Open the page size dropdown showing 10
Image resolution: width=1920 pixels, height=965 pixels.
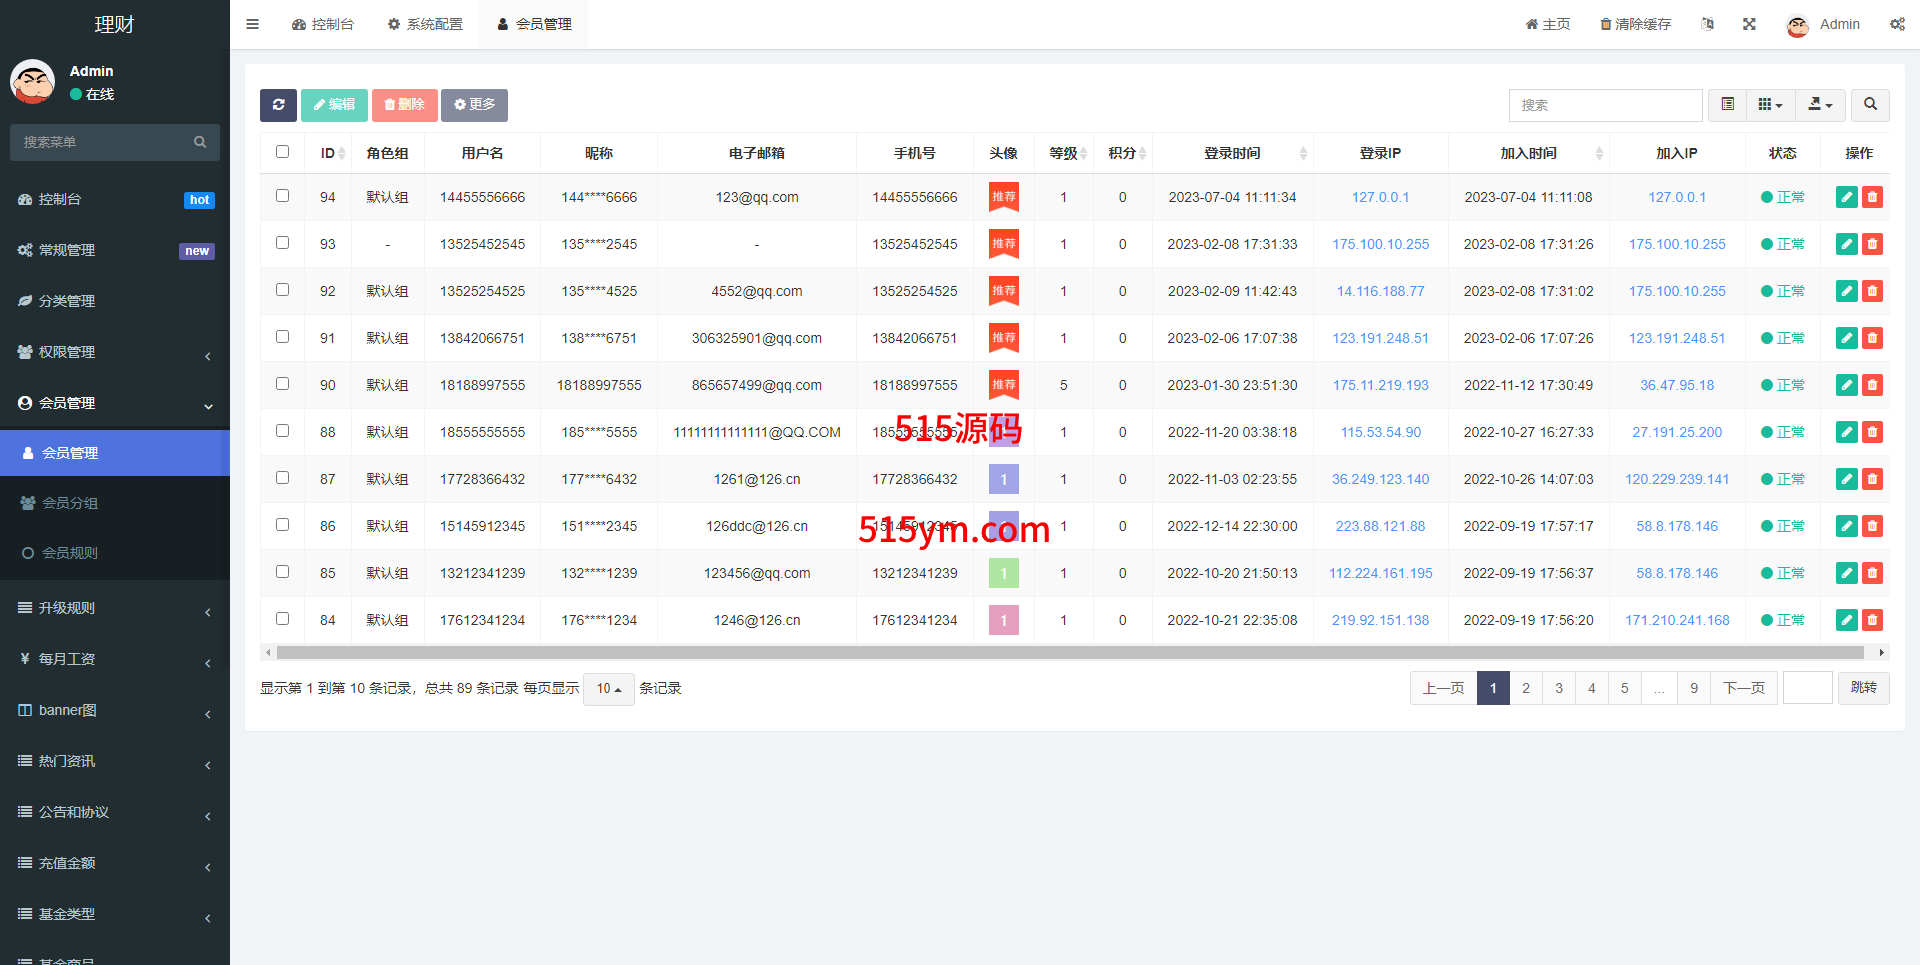click(608, 689)
